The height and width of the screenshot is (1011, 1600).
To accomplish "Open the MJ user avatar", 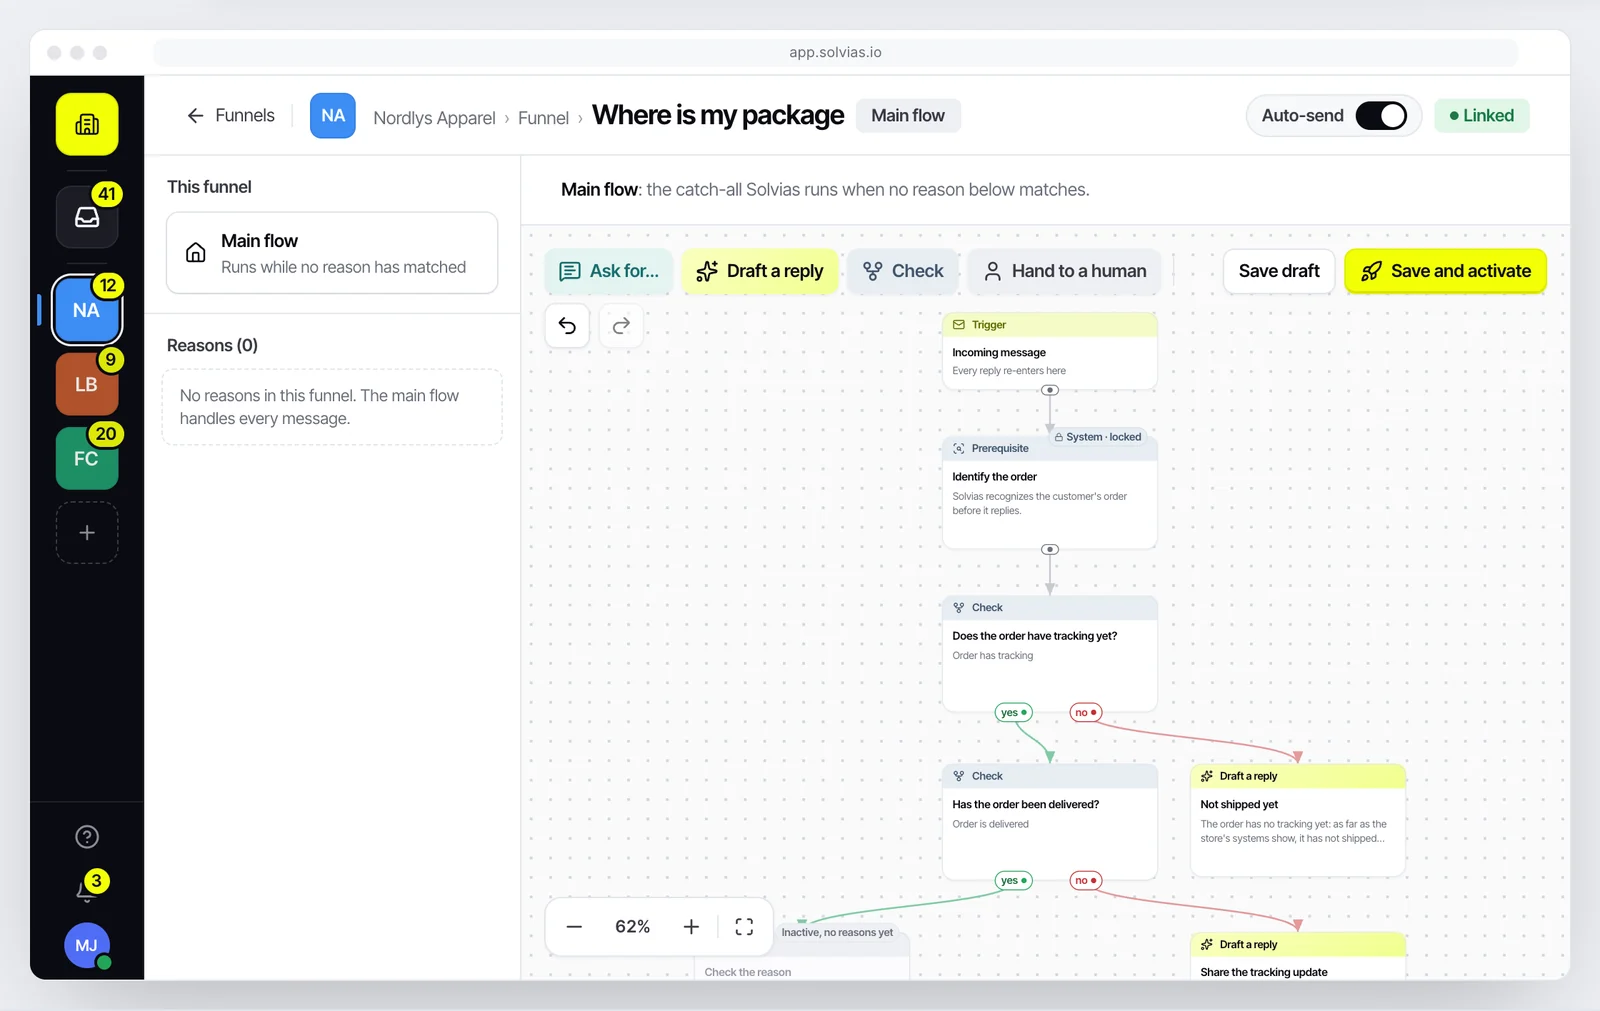I will click(87, 945).
